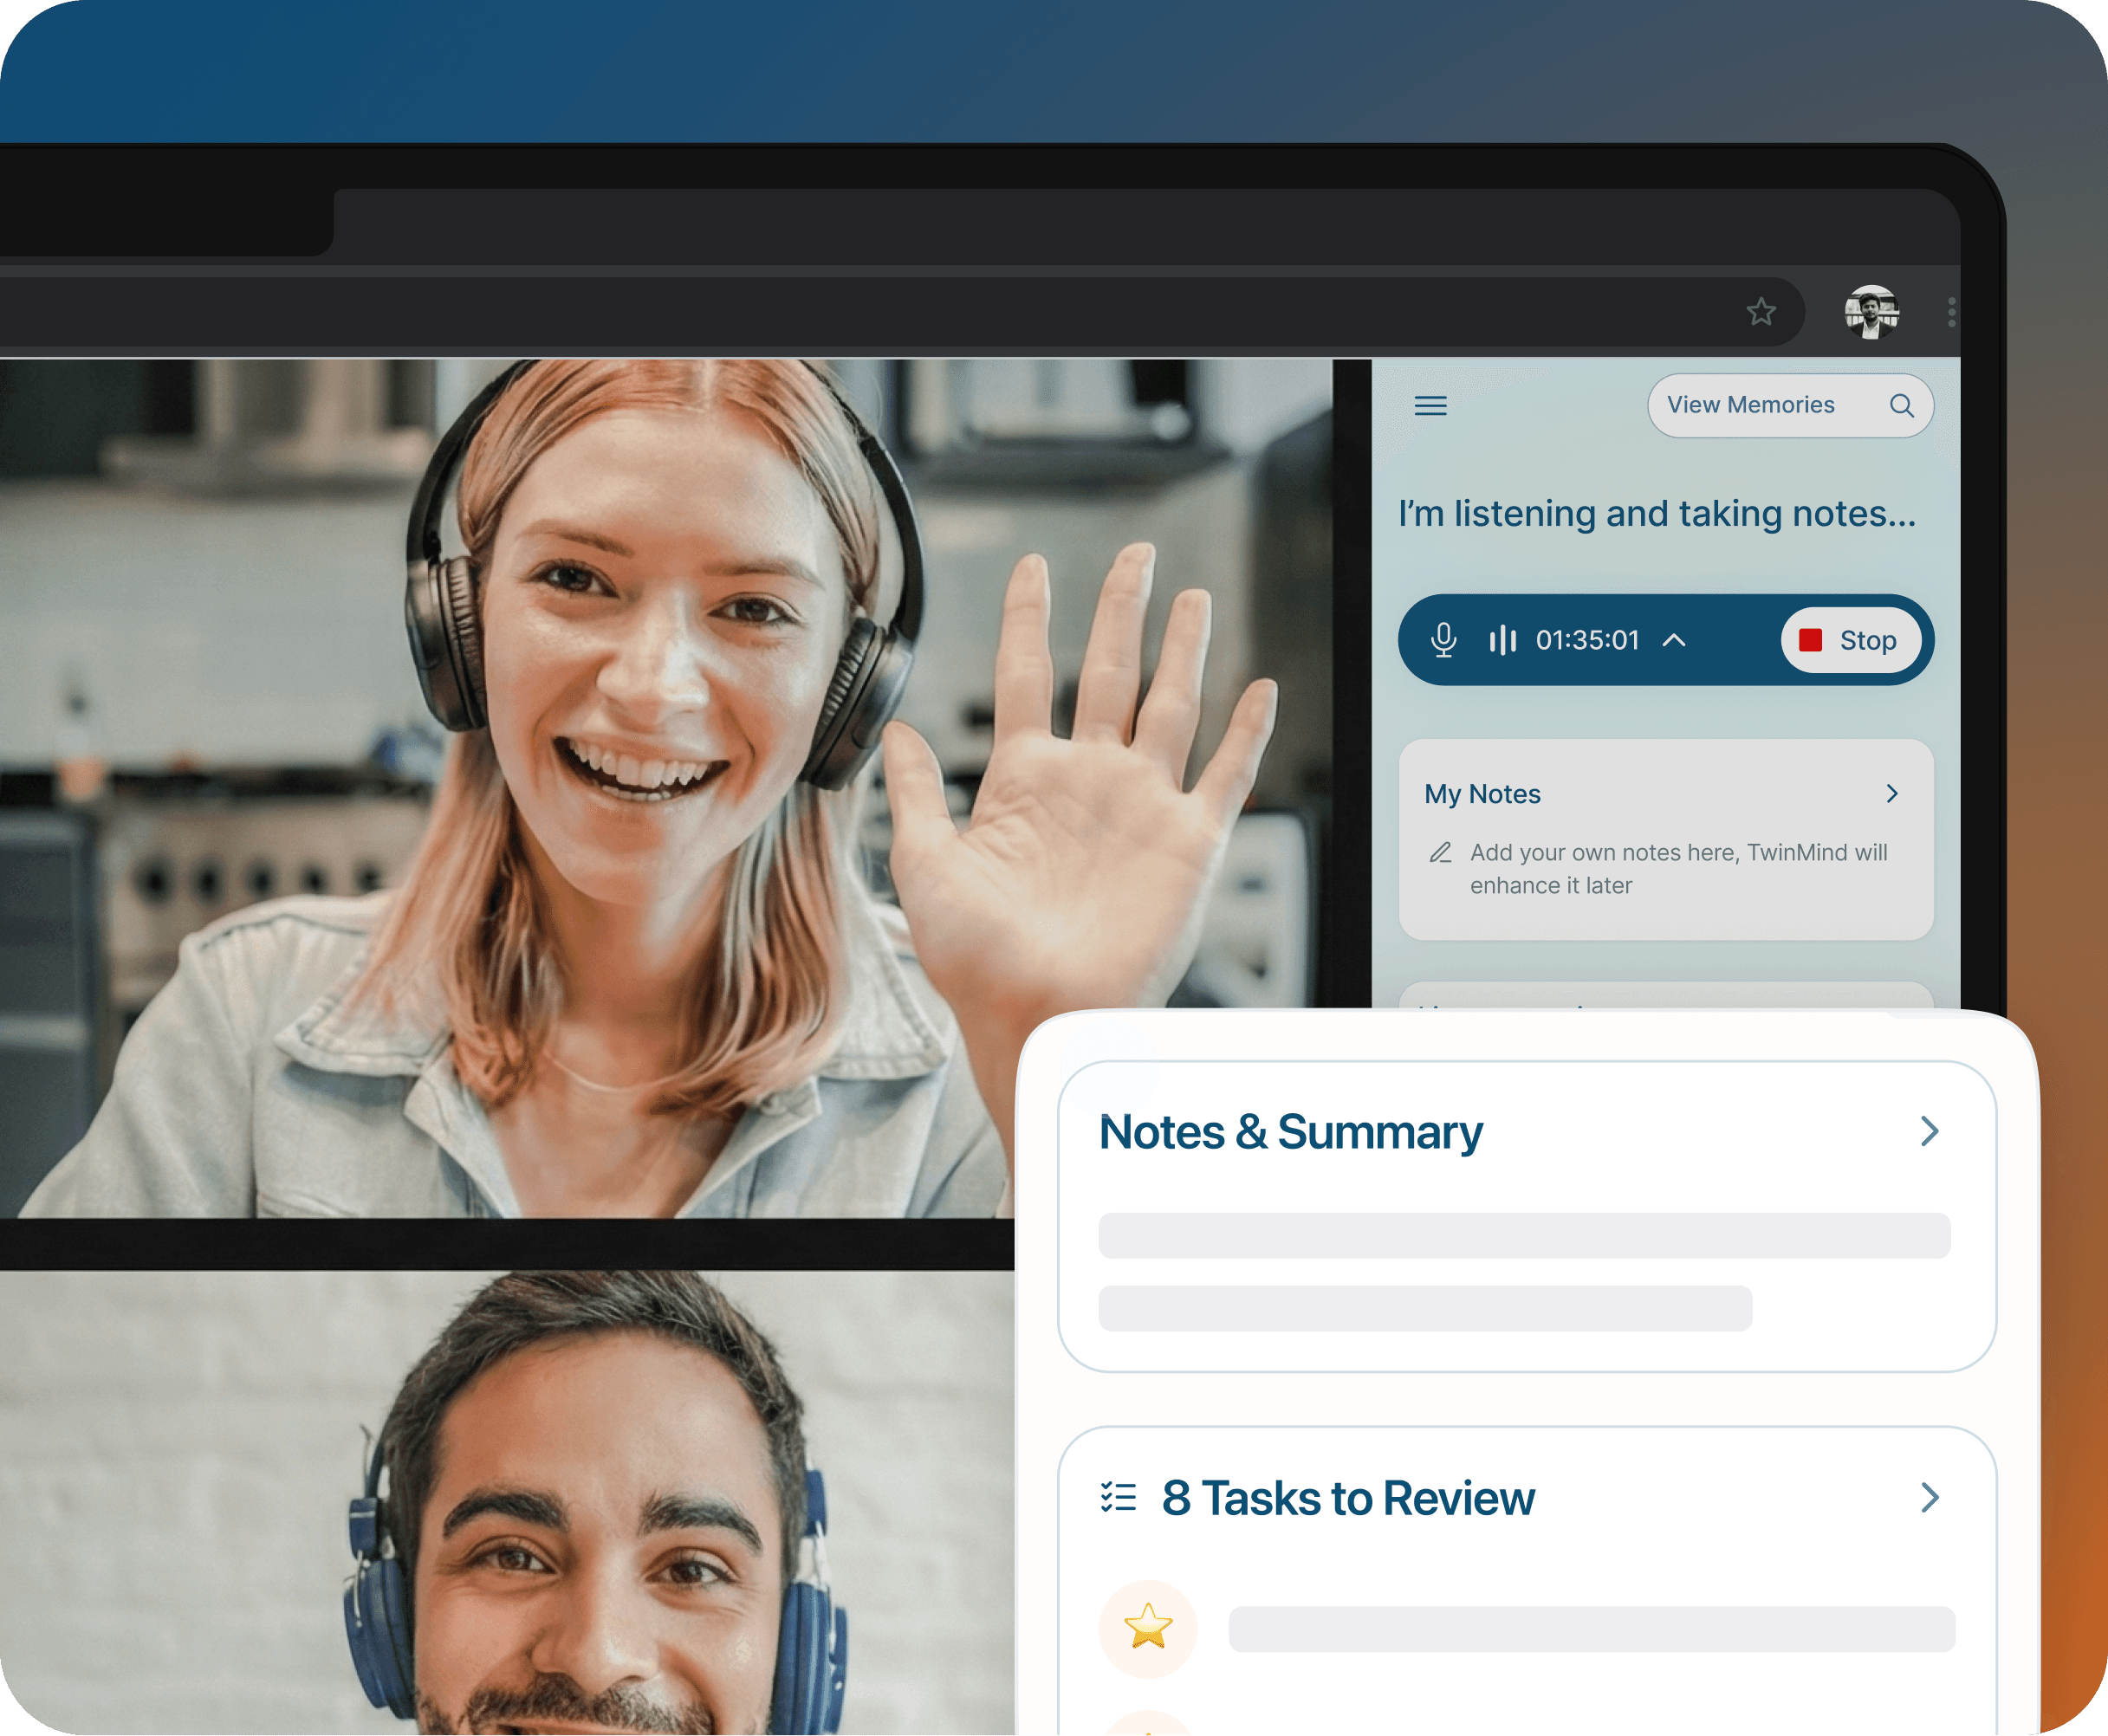Viewport: 2108px width, 1736px height.
Task: Open the browser profile avatar
Action: point(1871,312)
